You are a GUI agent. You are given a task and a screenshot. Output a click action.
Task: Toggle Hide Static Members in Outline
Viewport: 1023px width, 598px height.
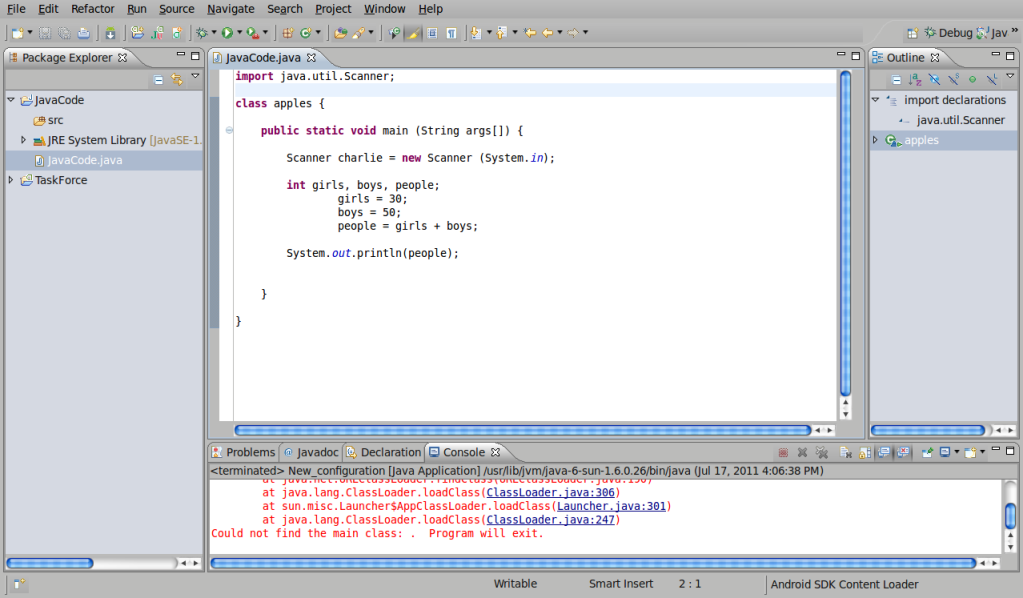tap(953, 79)
